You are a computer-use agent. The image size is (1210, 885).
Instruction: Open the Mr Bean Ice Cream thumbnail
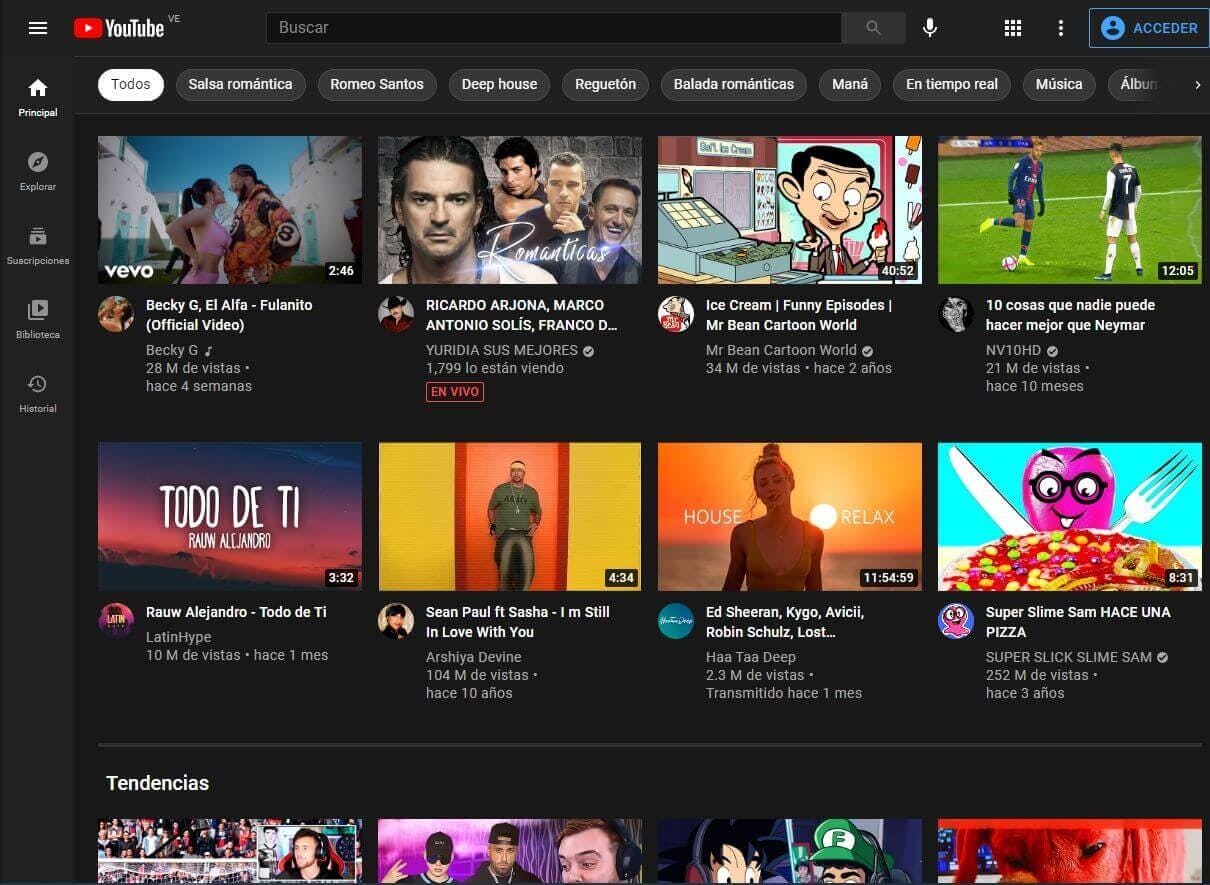(789, 210)
